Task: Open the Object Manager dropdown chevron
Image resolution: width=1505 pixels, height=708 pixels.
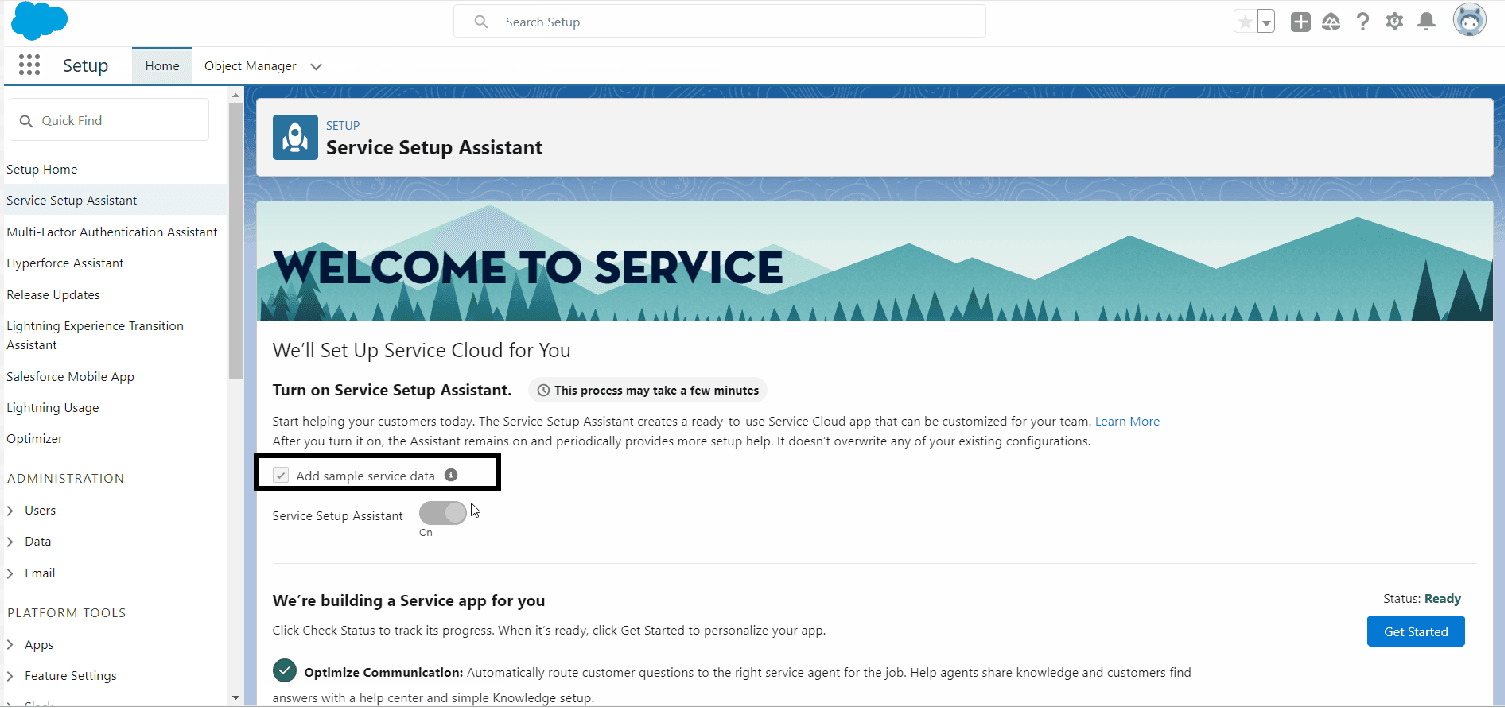Action: point(316,67)
